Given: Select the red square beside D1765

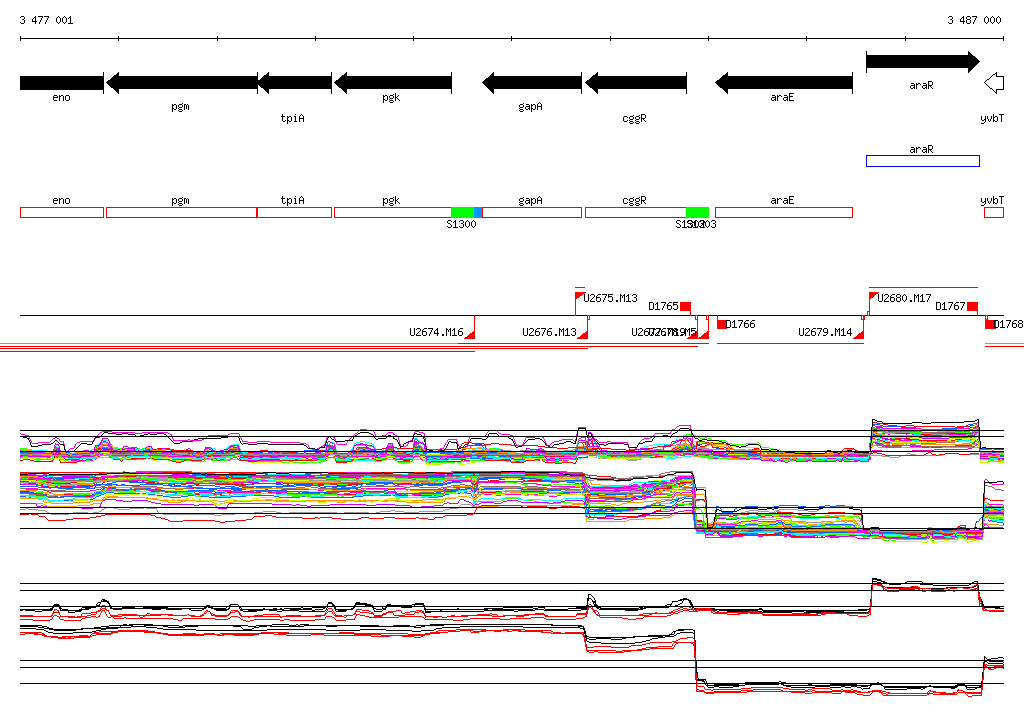Looking at the screenshot, I should [686, 306].
